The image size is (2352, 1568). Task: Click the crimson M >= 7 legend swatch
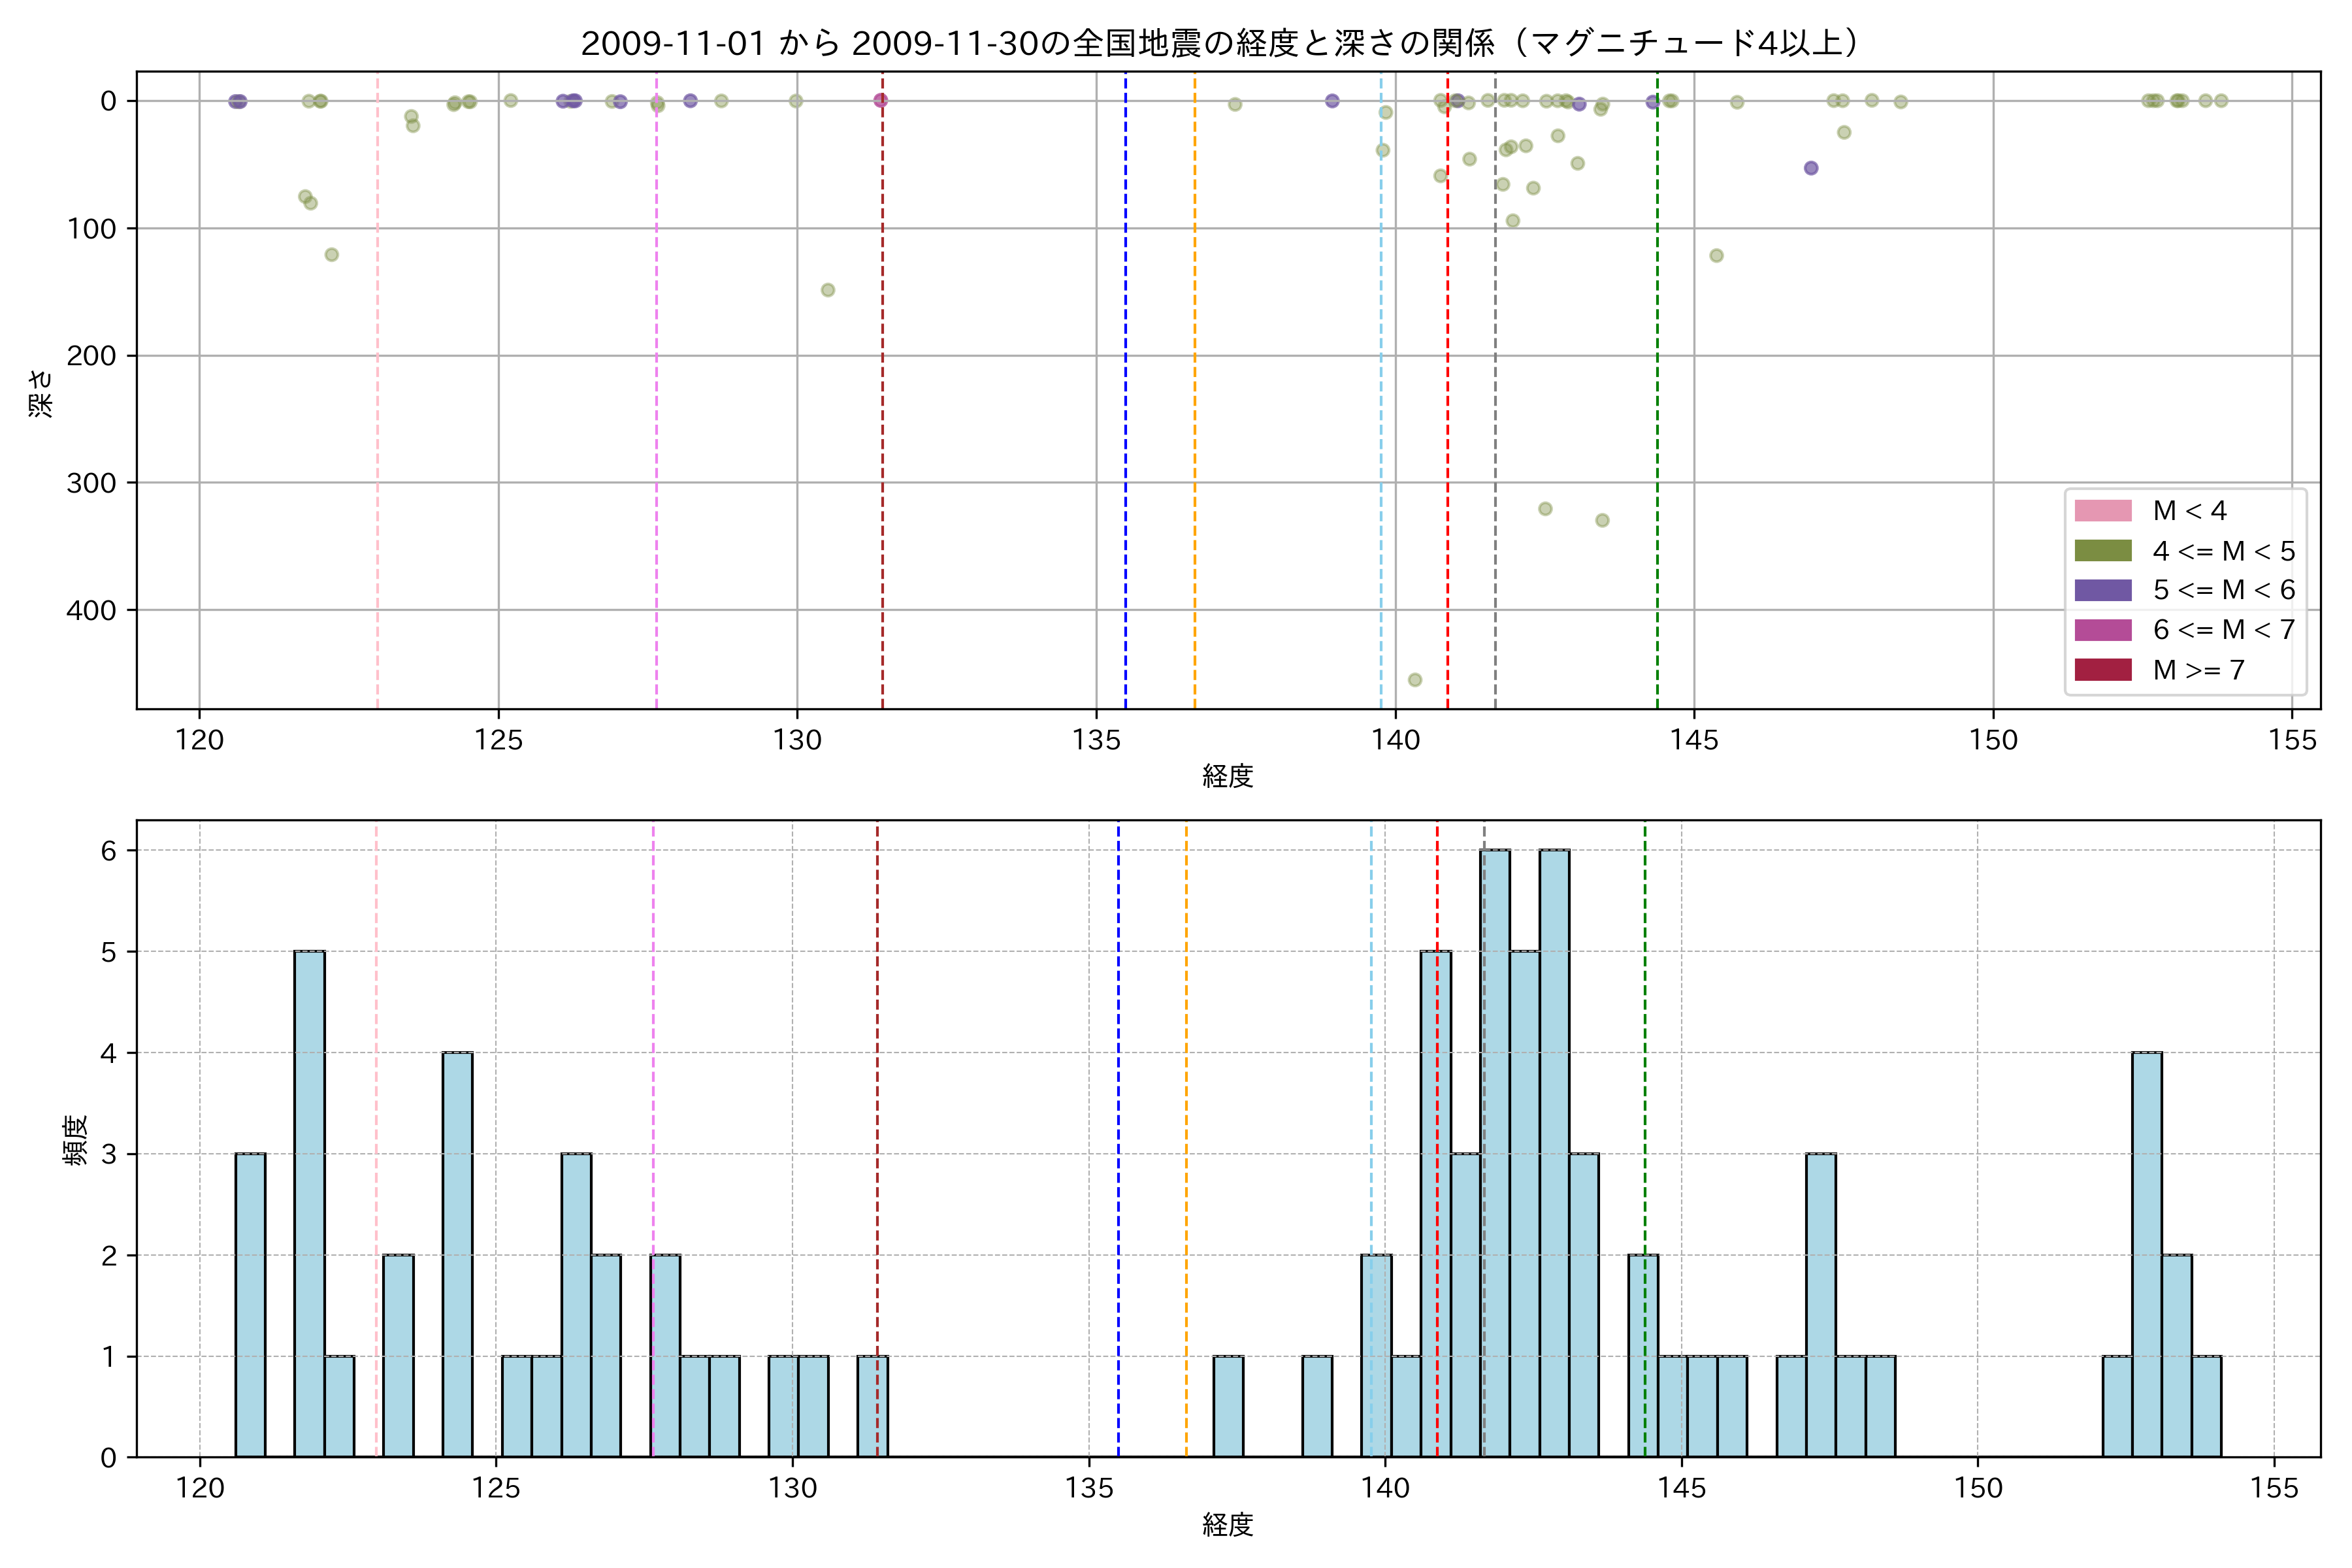[x=2103, y=670]
